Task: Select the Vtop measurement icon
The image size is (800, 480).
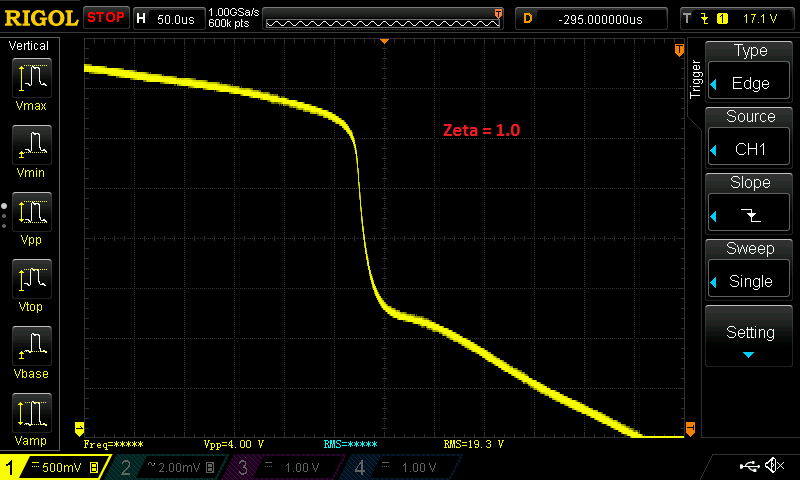Action: click(32, 279)
